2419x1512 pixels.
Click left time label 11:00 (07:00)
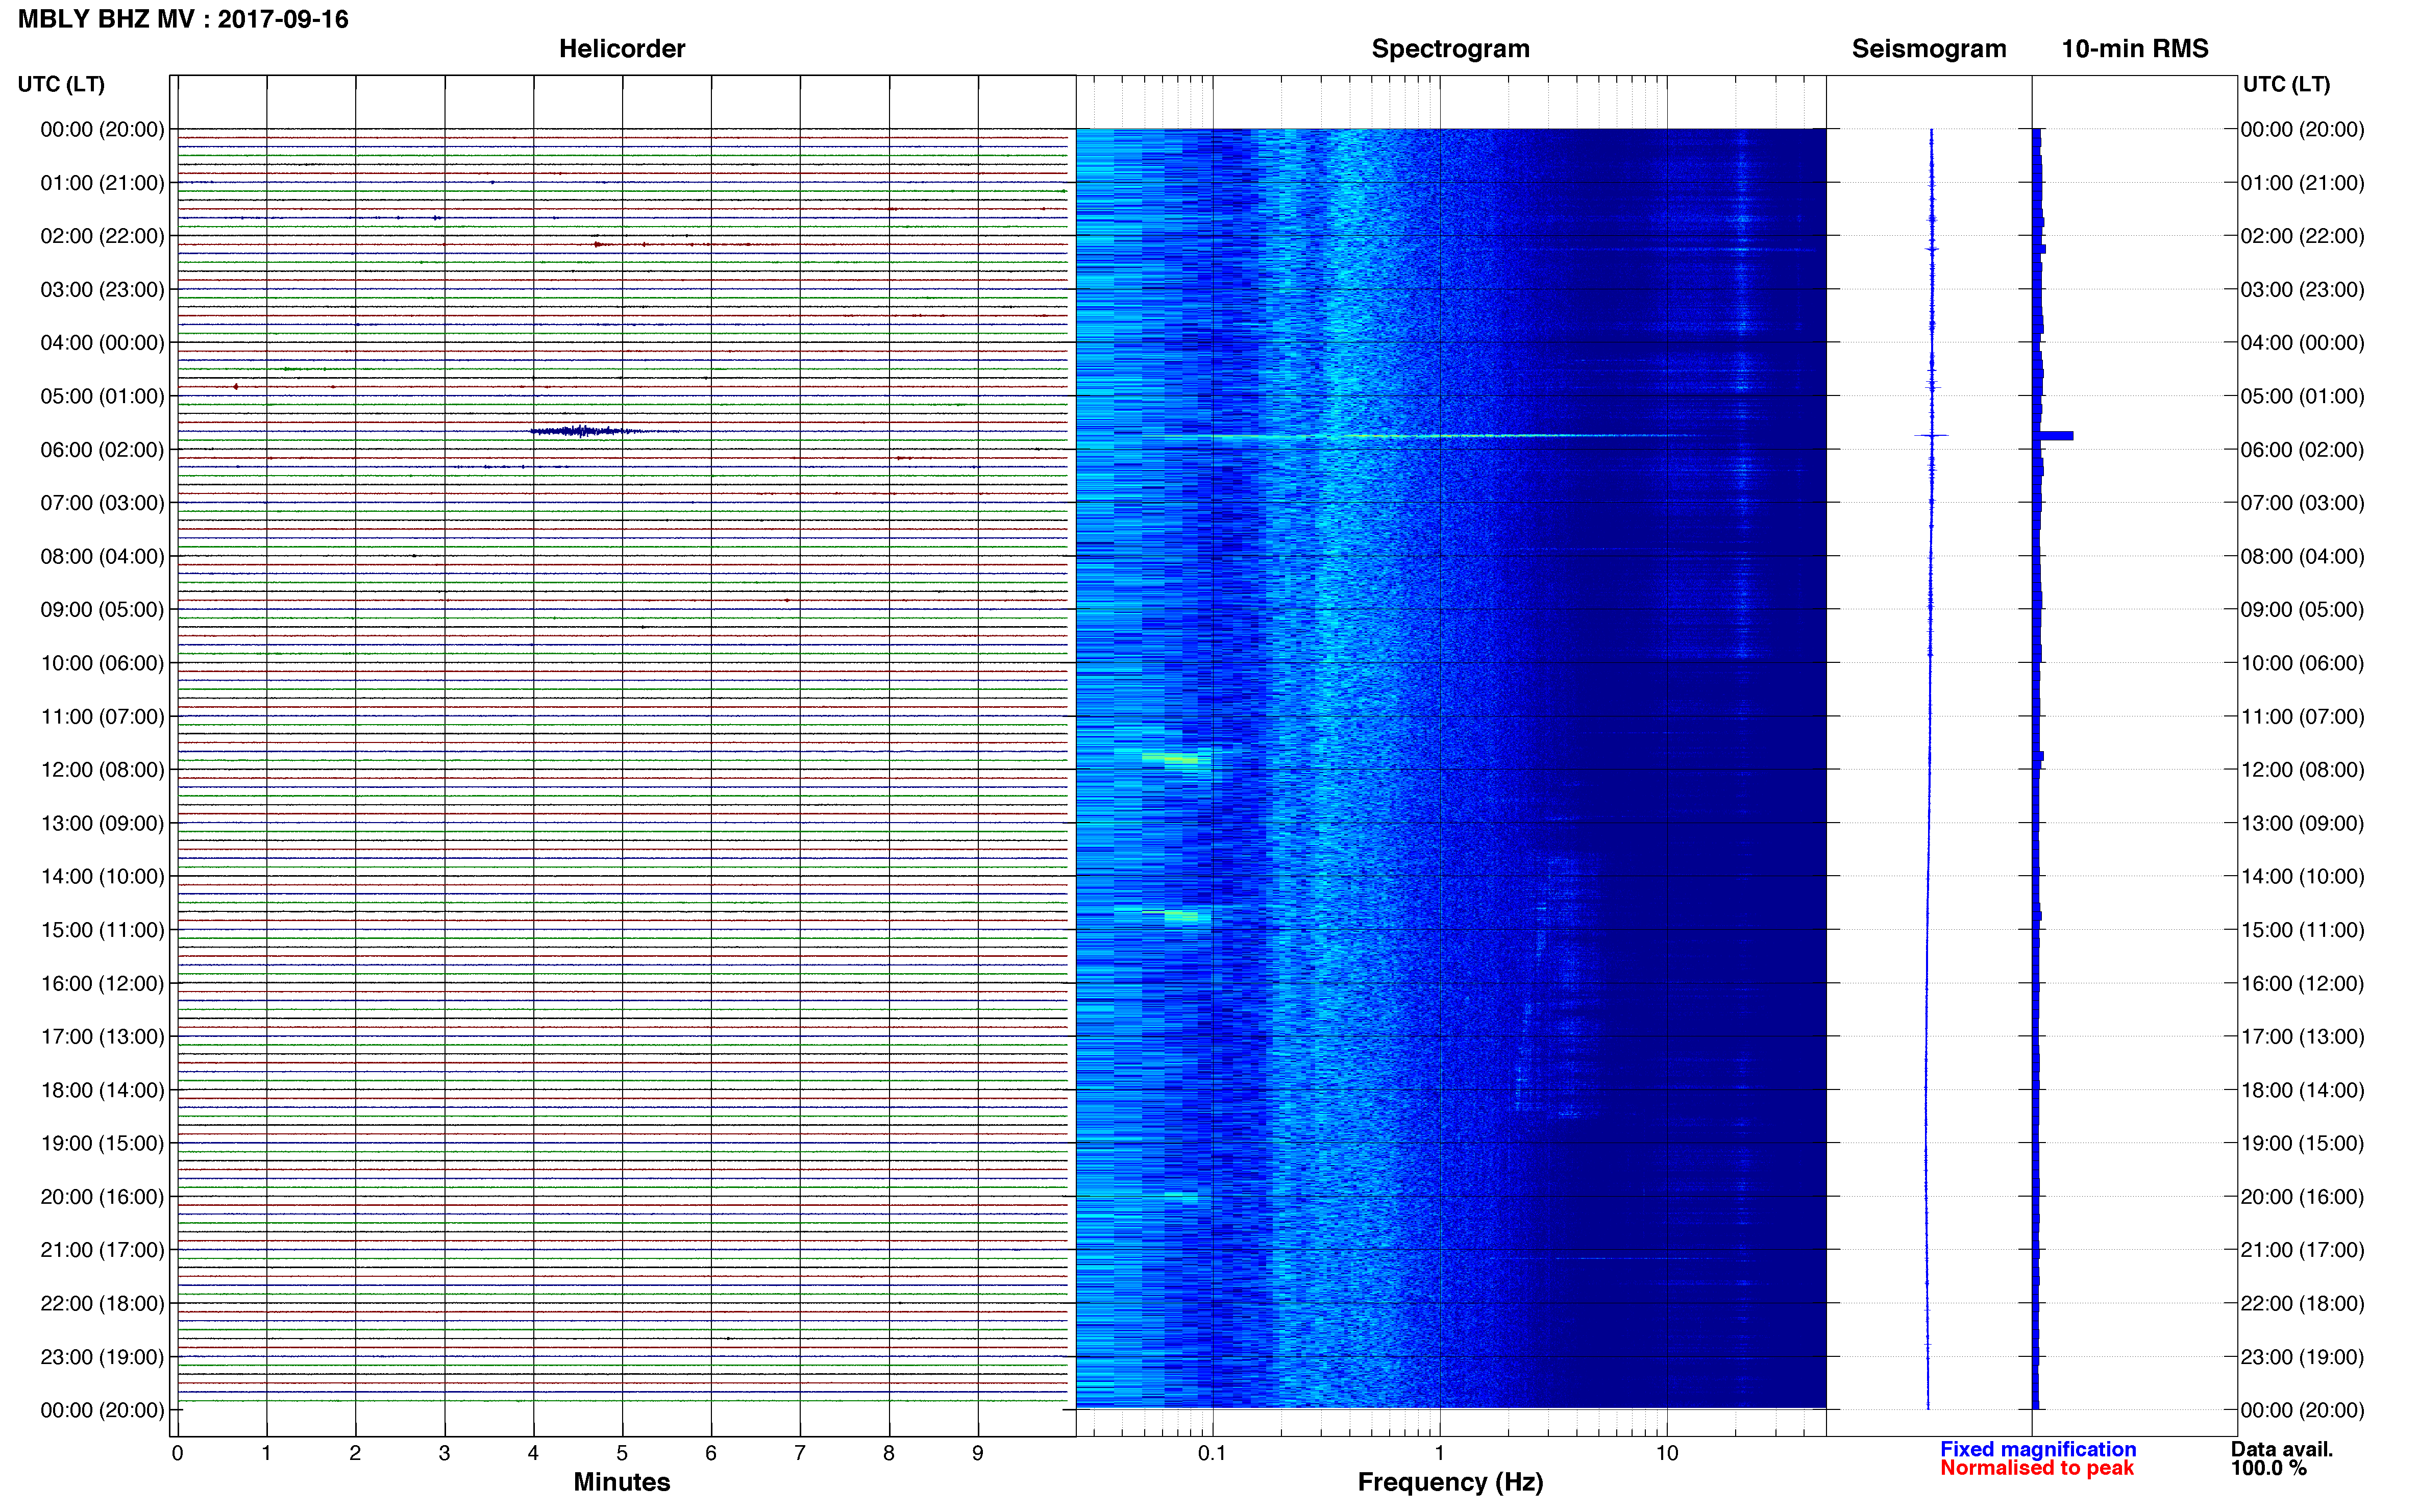pyautogui.click(x=102, y=716)
